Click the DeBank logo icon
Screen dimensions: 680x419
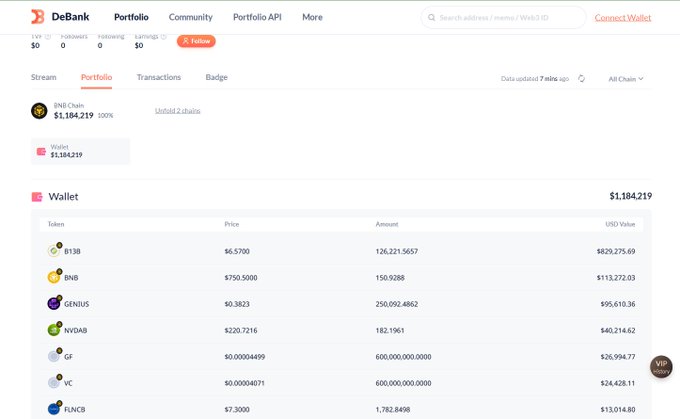38,17
